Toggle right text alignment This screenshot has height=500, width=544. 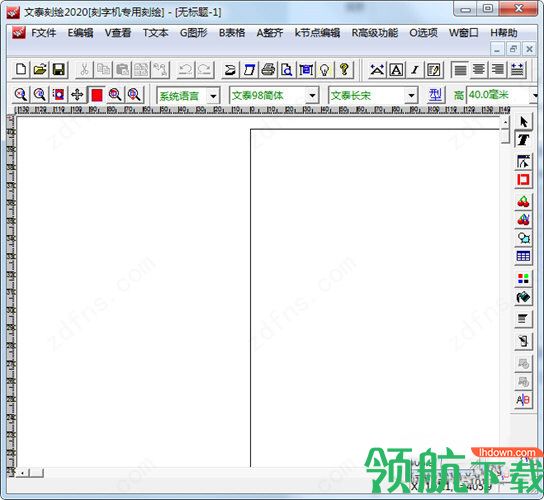tap(498, 69)
